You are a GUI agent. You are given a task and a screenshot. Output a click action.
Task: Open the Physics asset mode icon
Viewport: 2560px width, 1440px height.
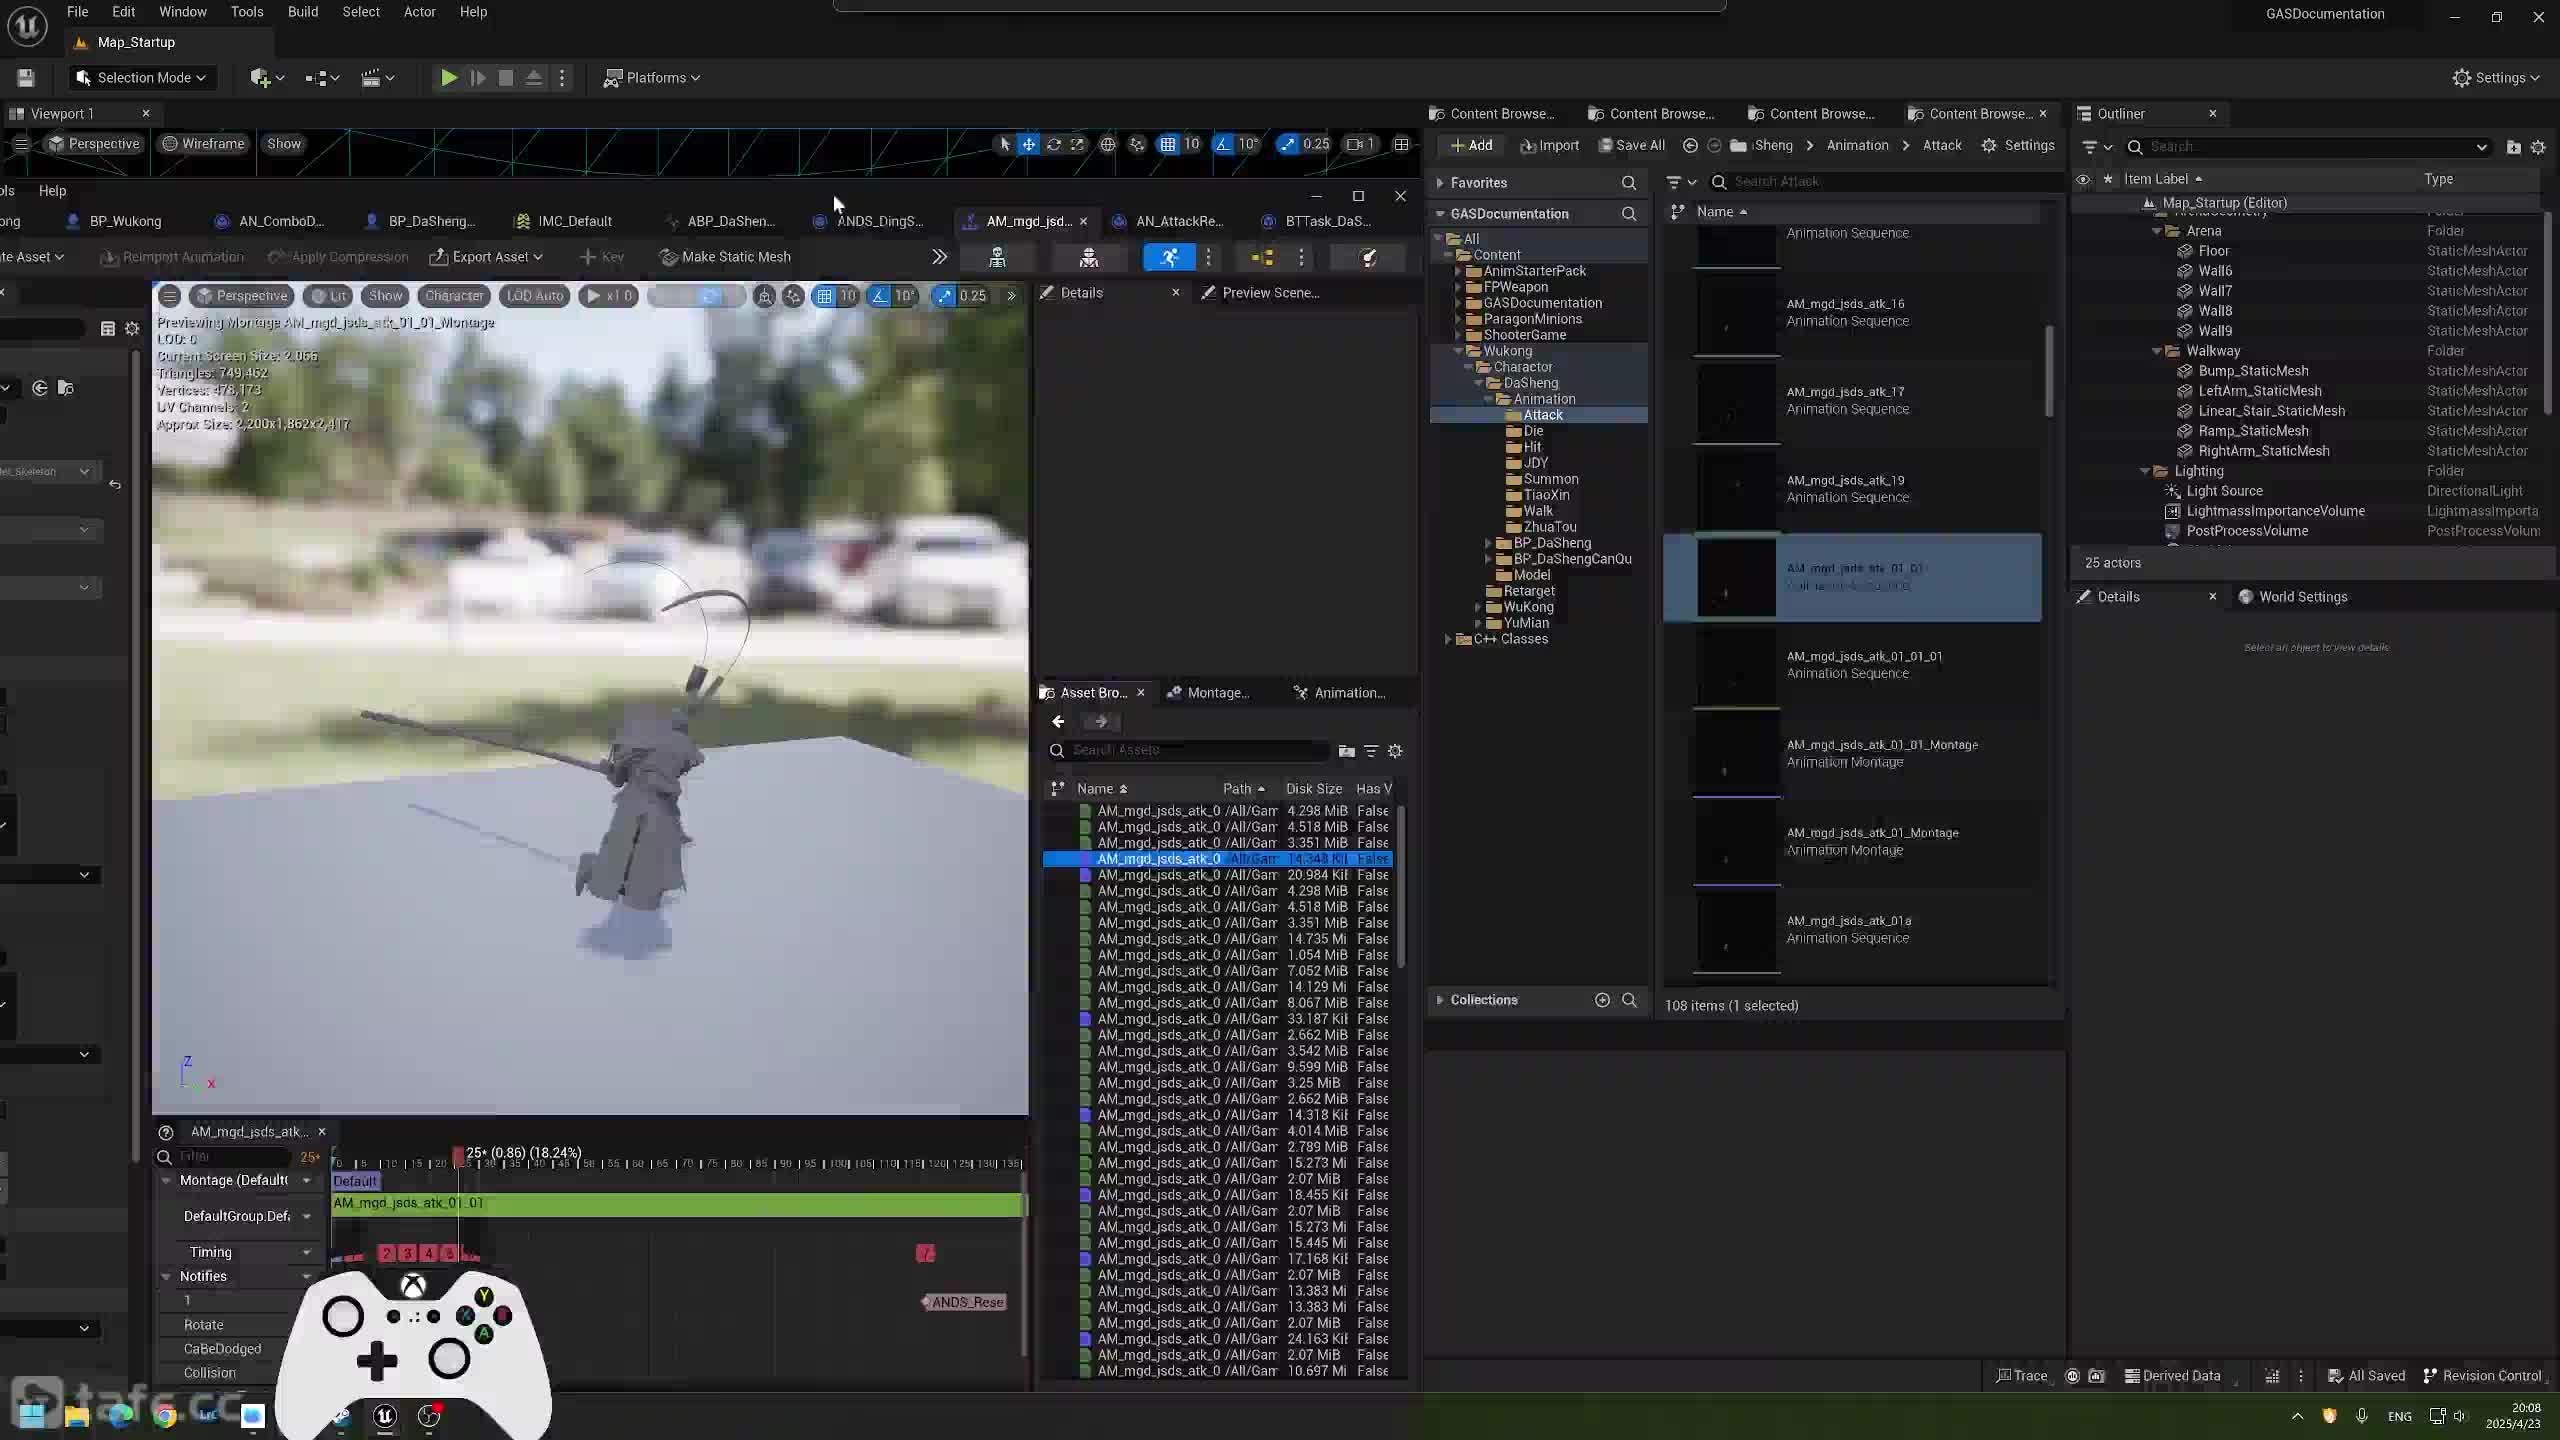(x=1369, y=258)
